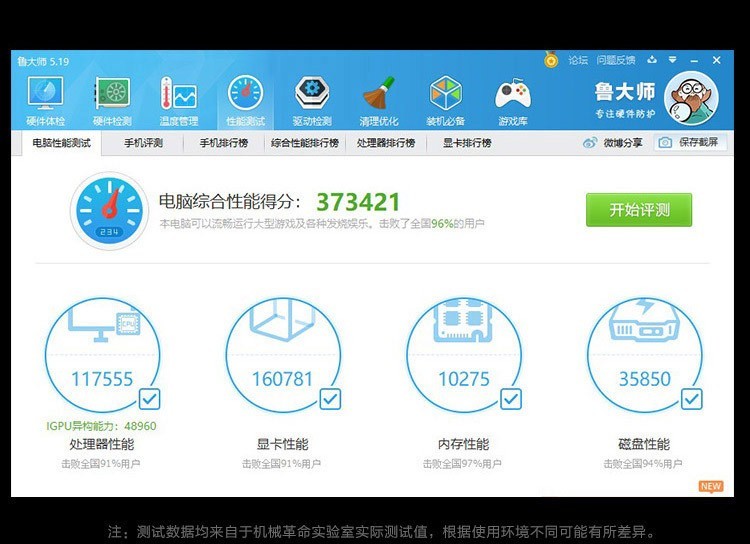Click the 击败全国97%用户 text
This screenshot has width=750, height=544.
[x=462, y=464]
